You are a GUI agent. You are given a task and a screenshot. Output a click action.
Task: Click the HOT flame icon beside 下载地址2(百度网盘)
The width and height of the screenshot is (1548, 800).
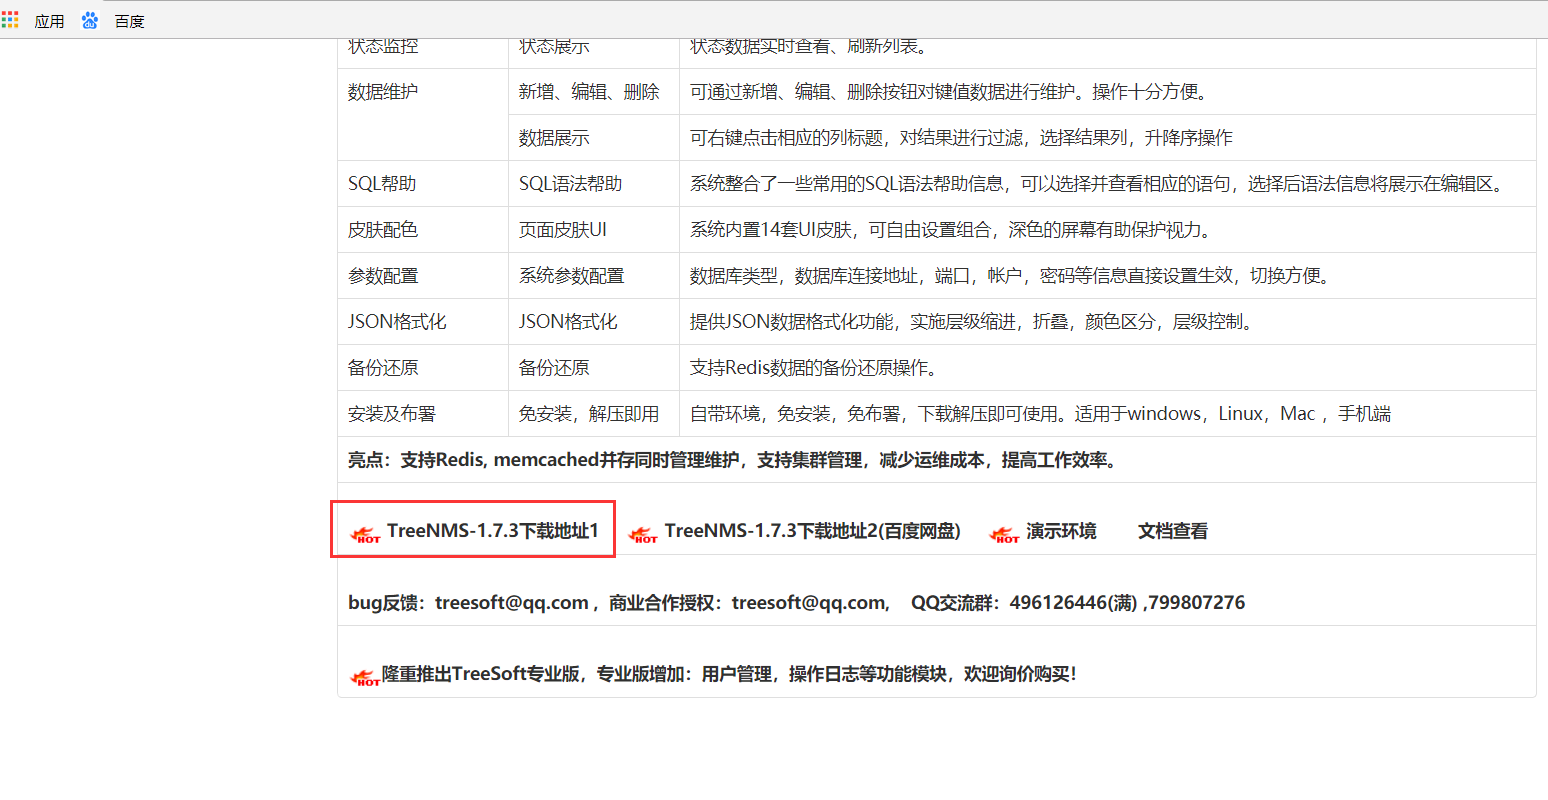pos(643,535)
